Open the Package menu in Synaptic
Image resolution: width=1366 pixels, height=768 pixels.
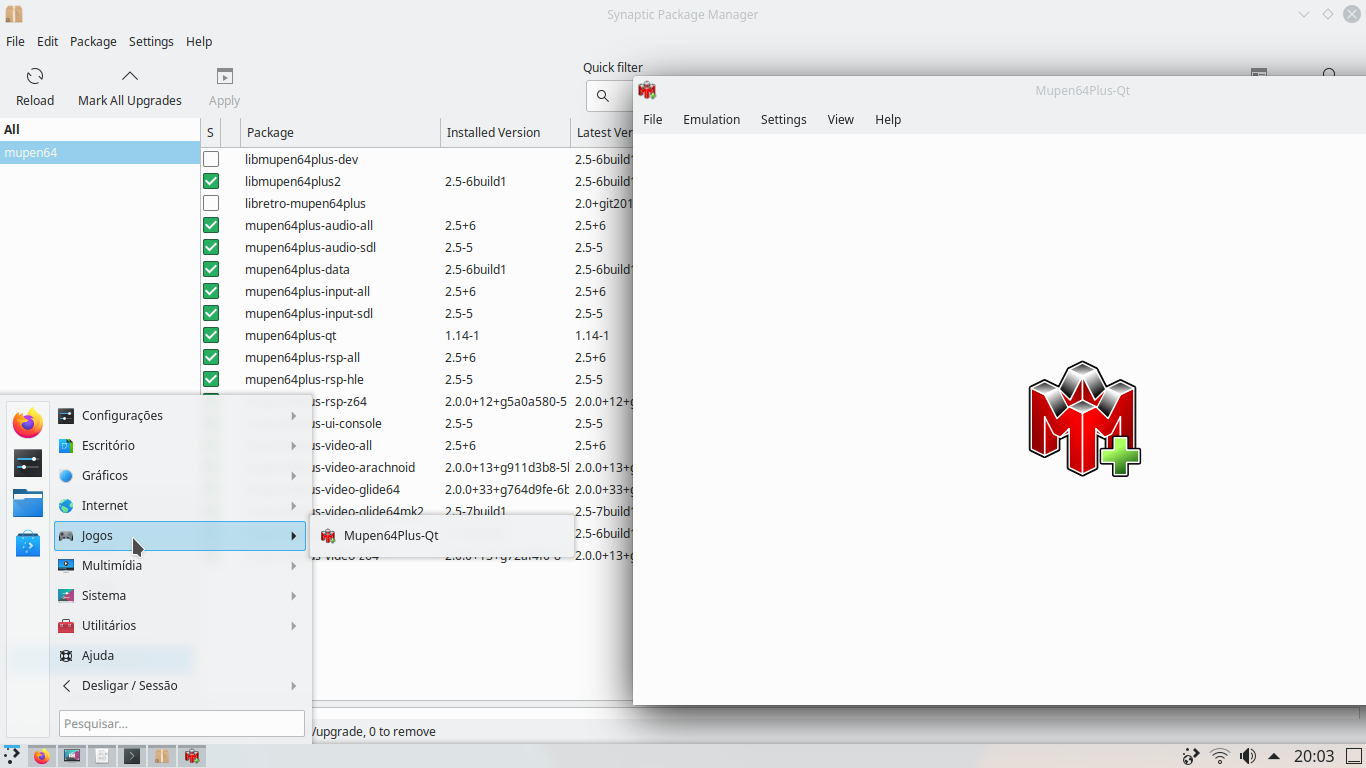point(93,41)
